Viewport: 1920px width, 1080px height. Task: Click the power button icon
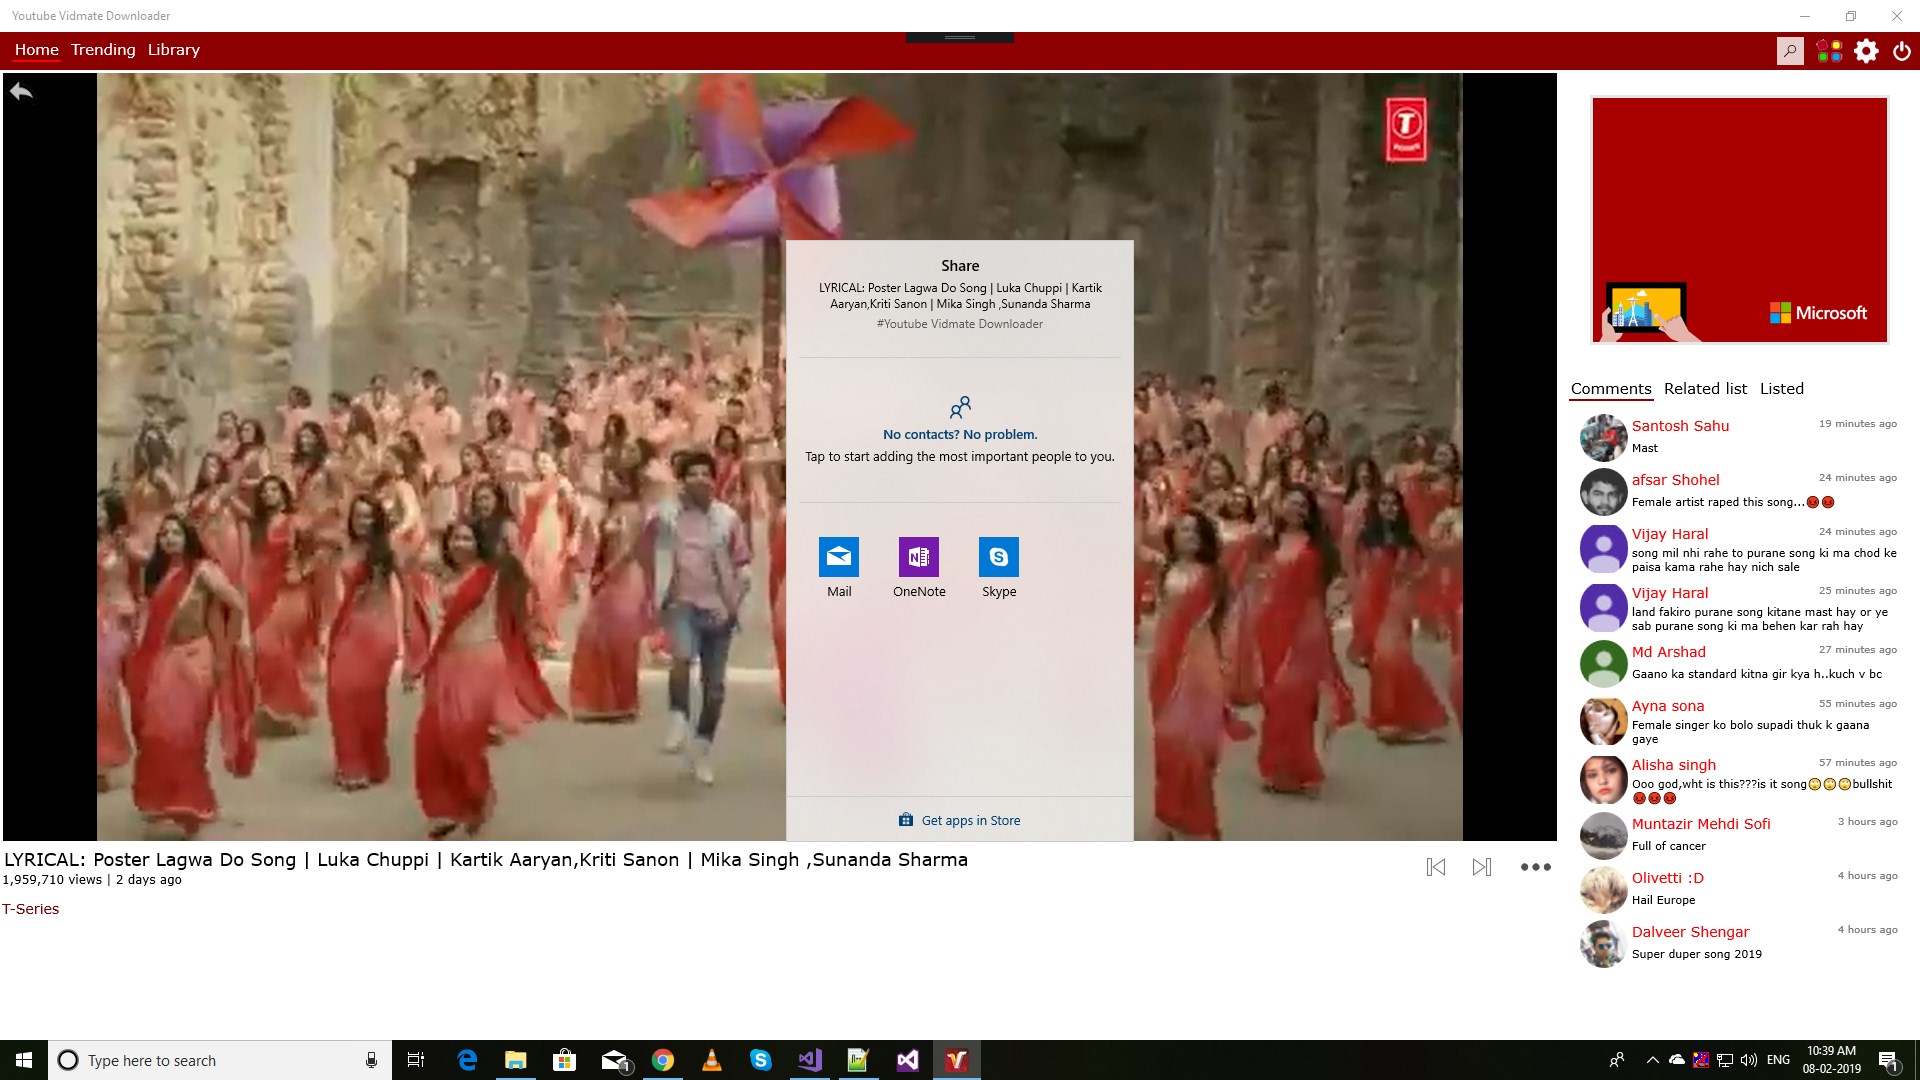tap(1902, 51)
